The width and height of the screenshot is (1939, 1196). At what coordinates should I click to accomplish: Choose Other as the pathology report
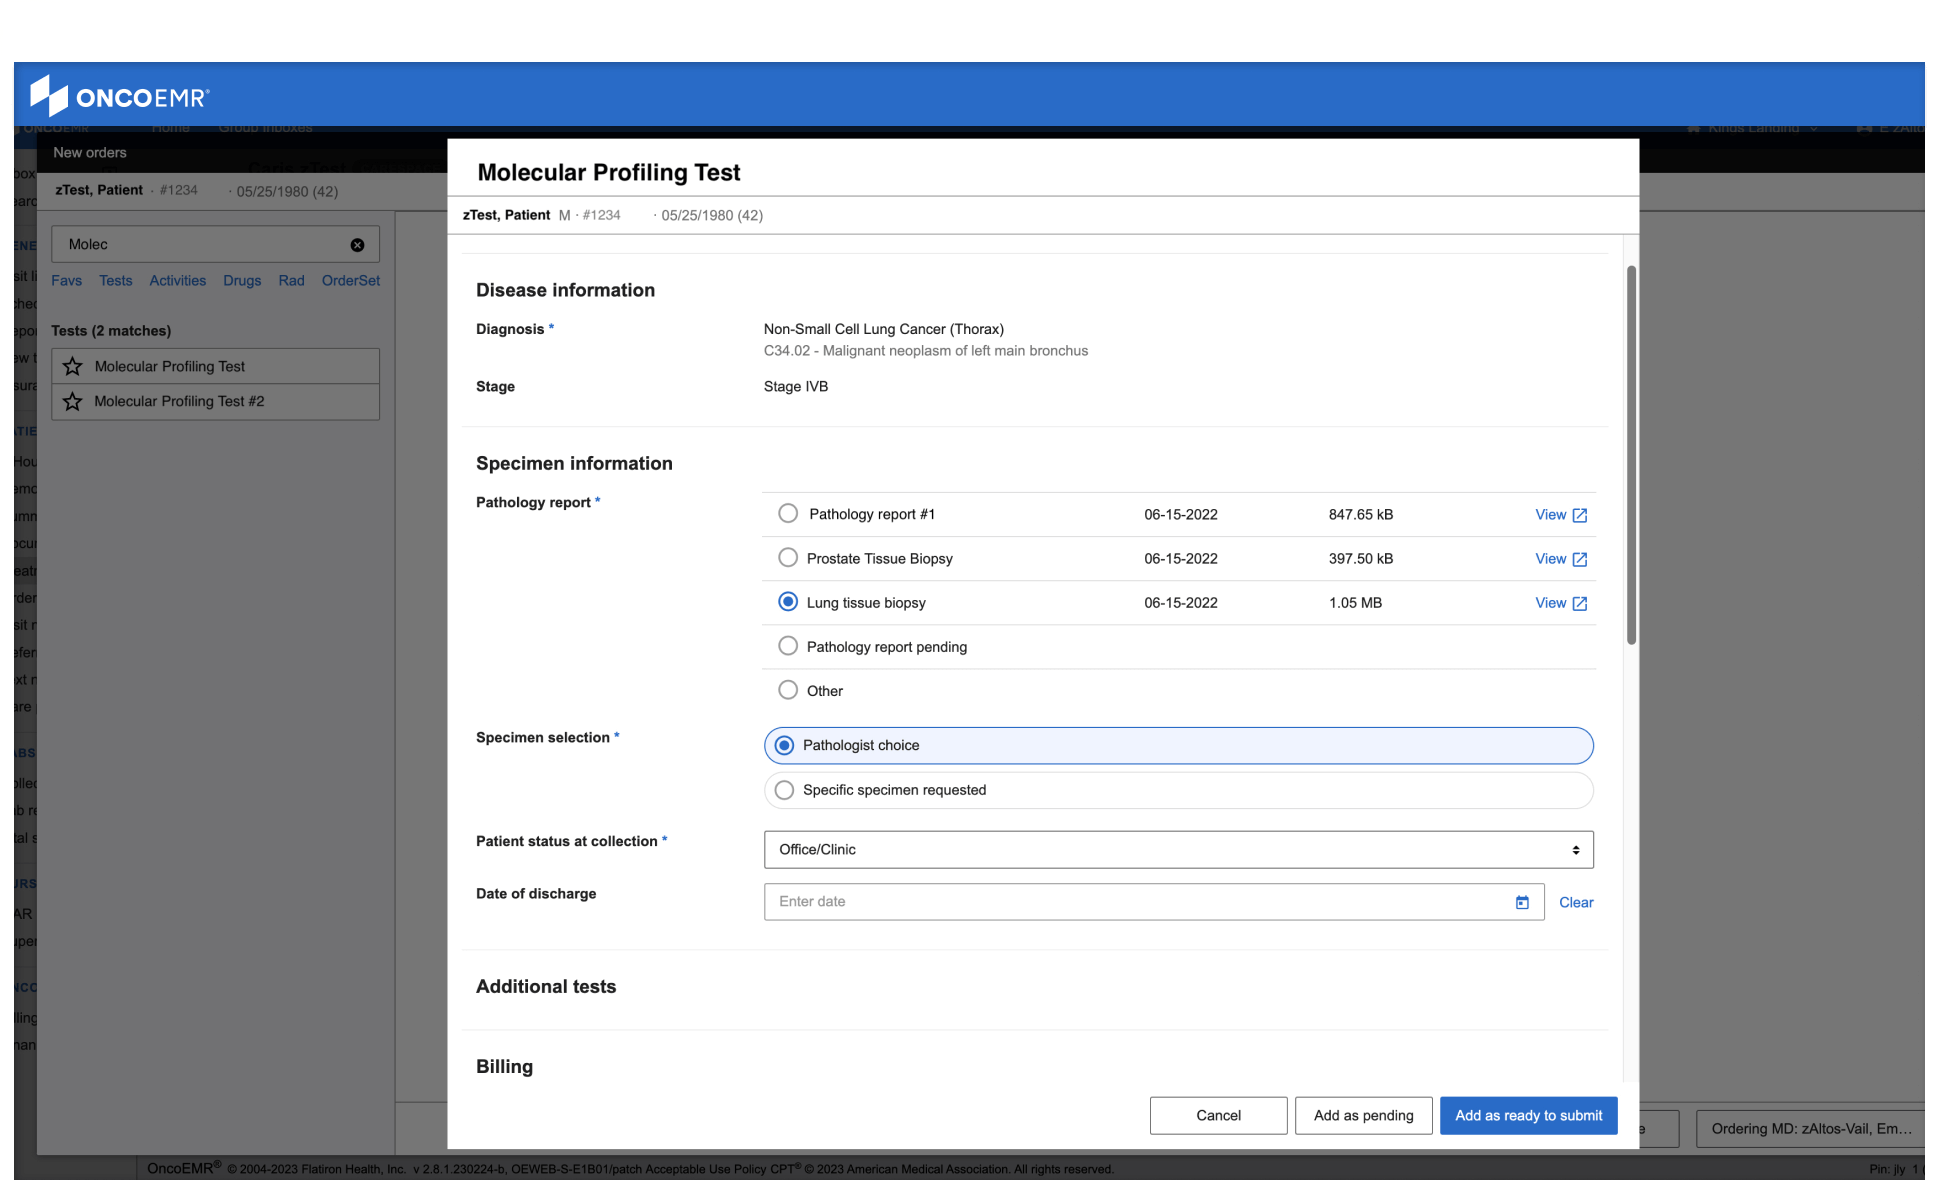788,689
